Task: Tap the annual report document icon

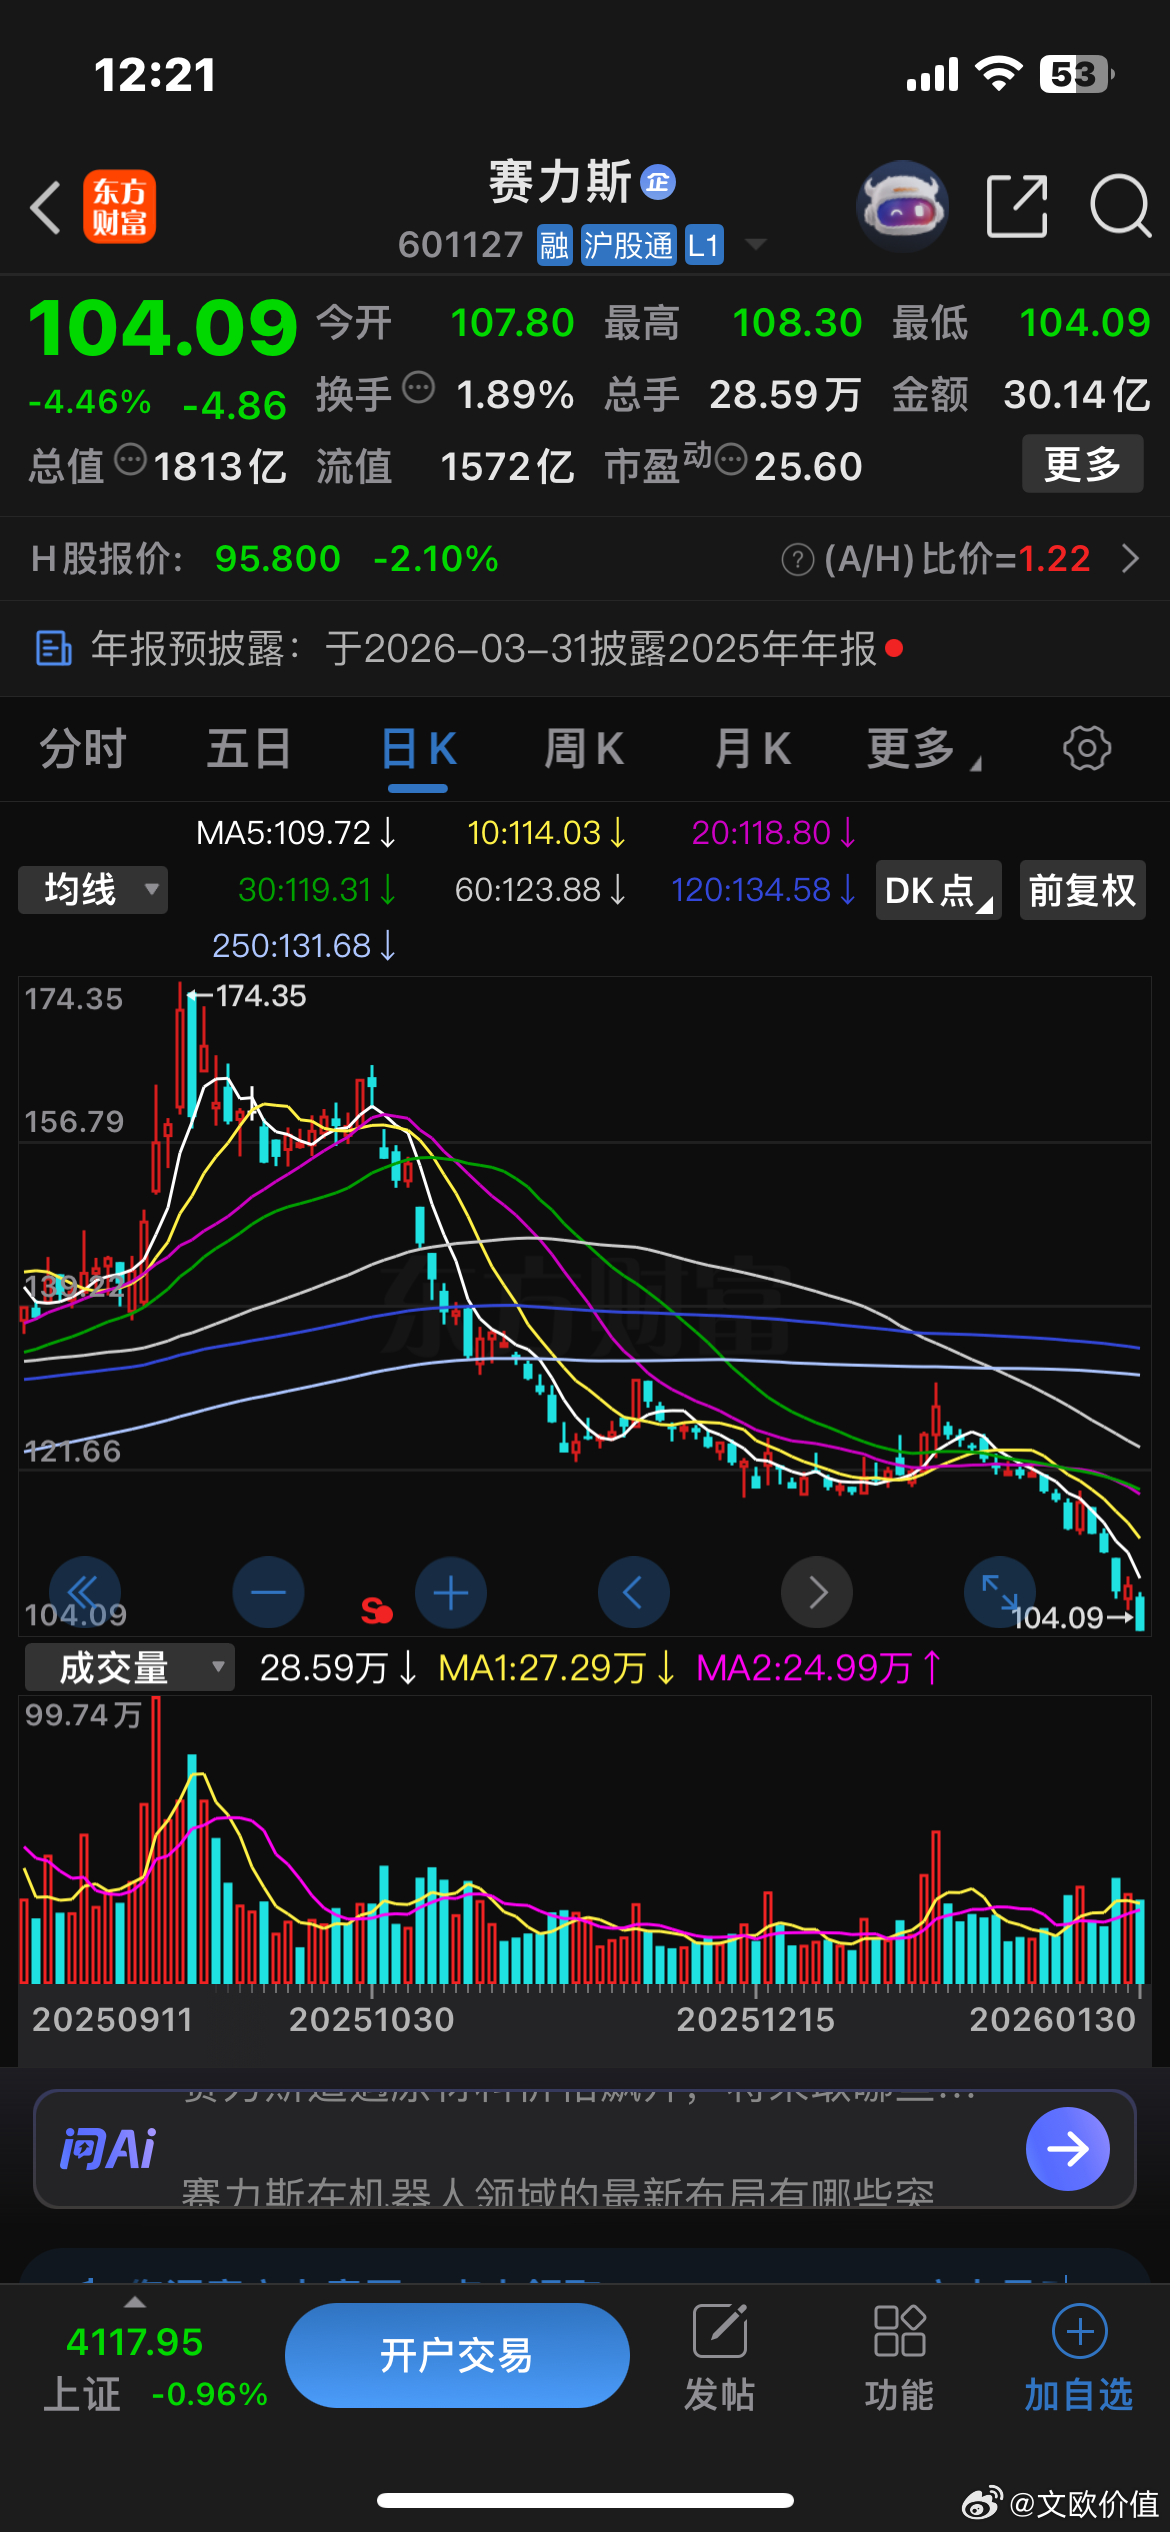Action: click(x=53, y=648)
